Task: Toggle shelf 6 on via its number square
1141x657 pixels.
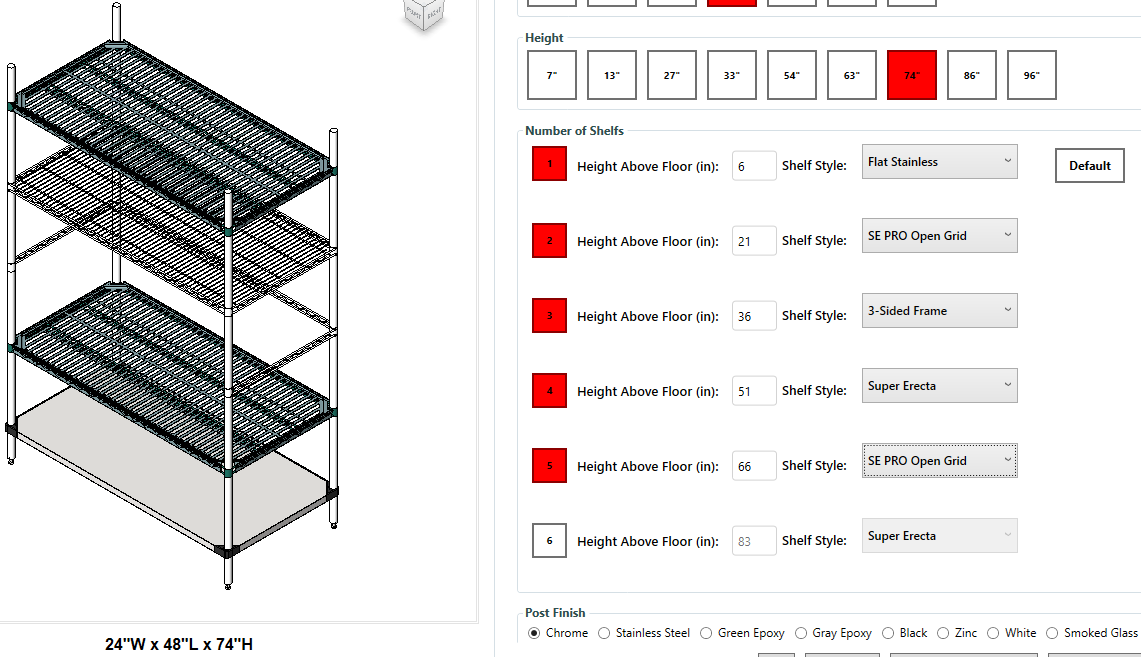Action: tap(548, 540)
